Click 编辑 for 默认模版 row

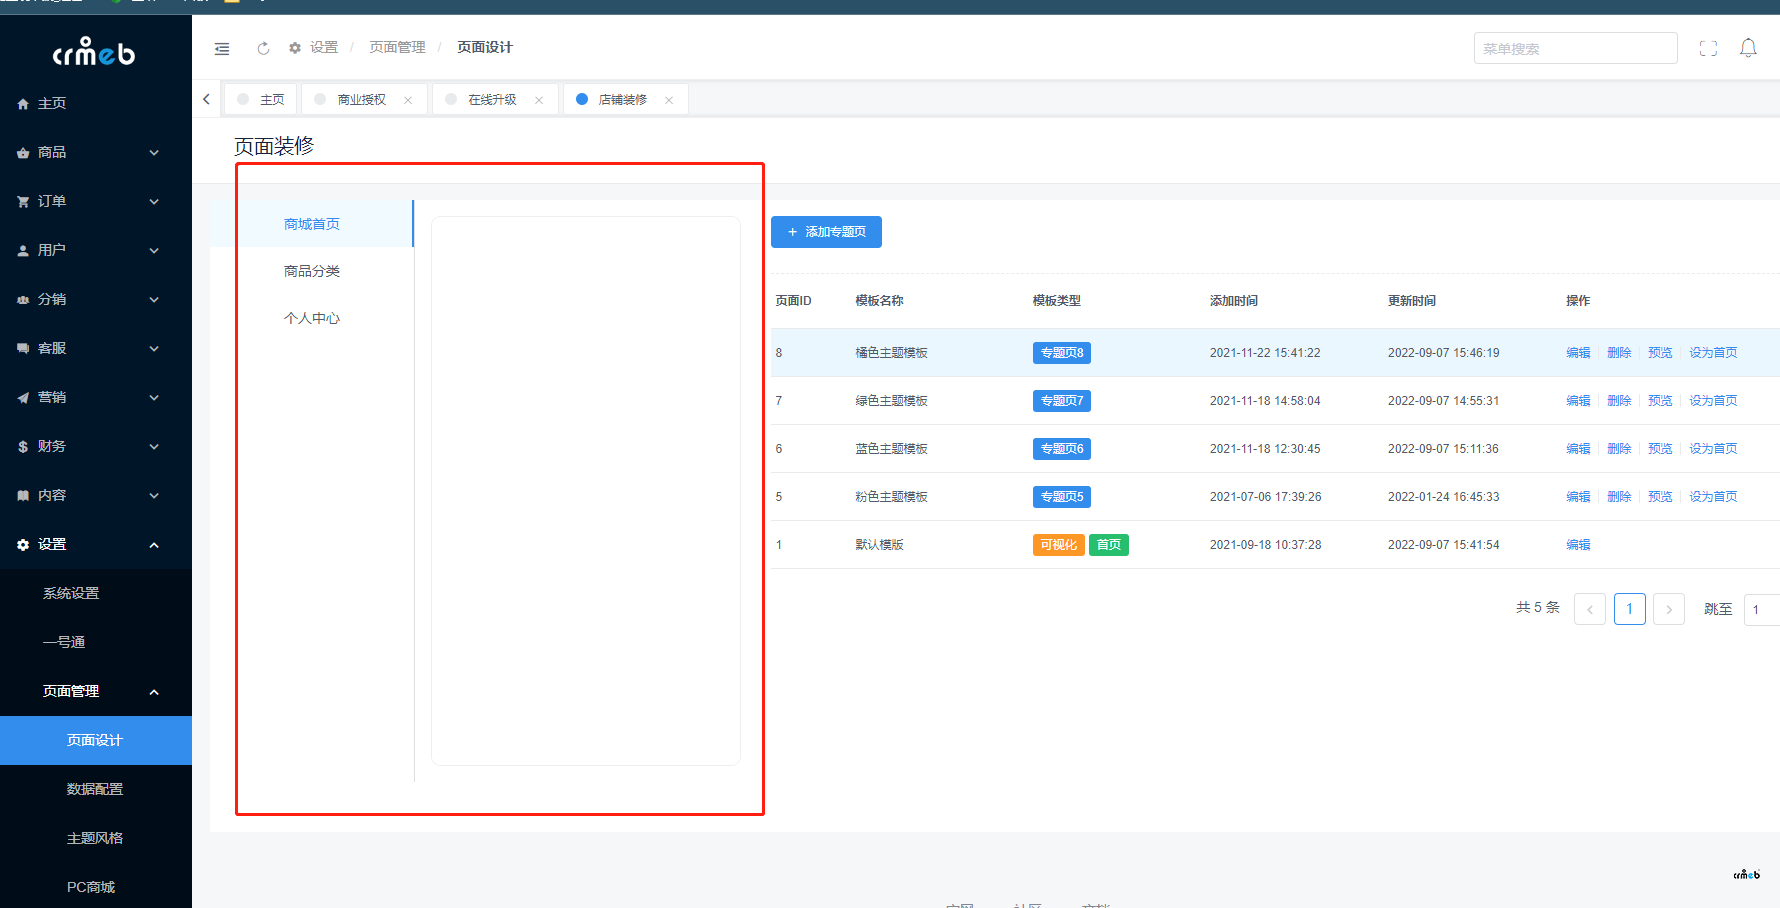(1578, 545)
